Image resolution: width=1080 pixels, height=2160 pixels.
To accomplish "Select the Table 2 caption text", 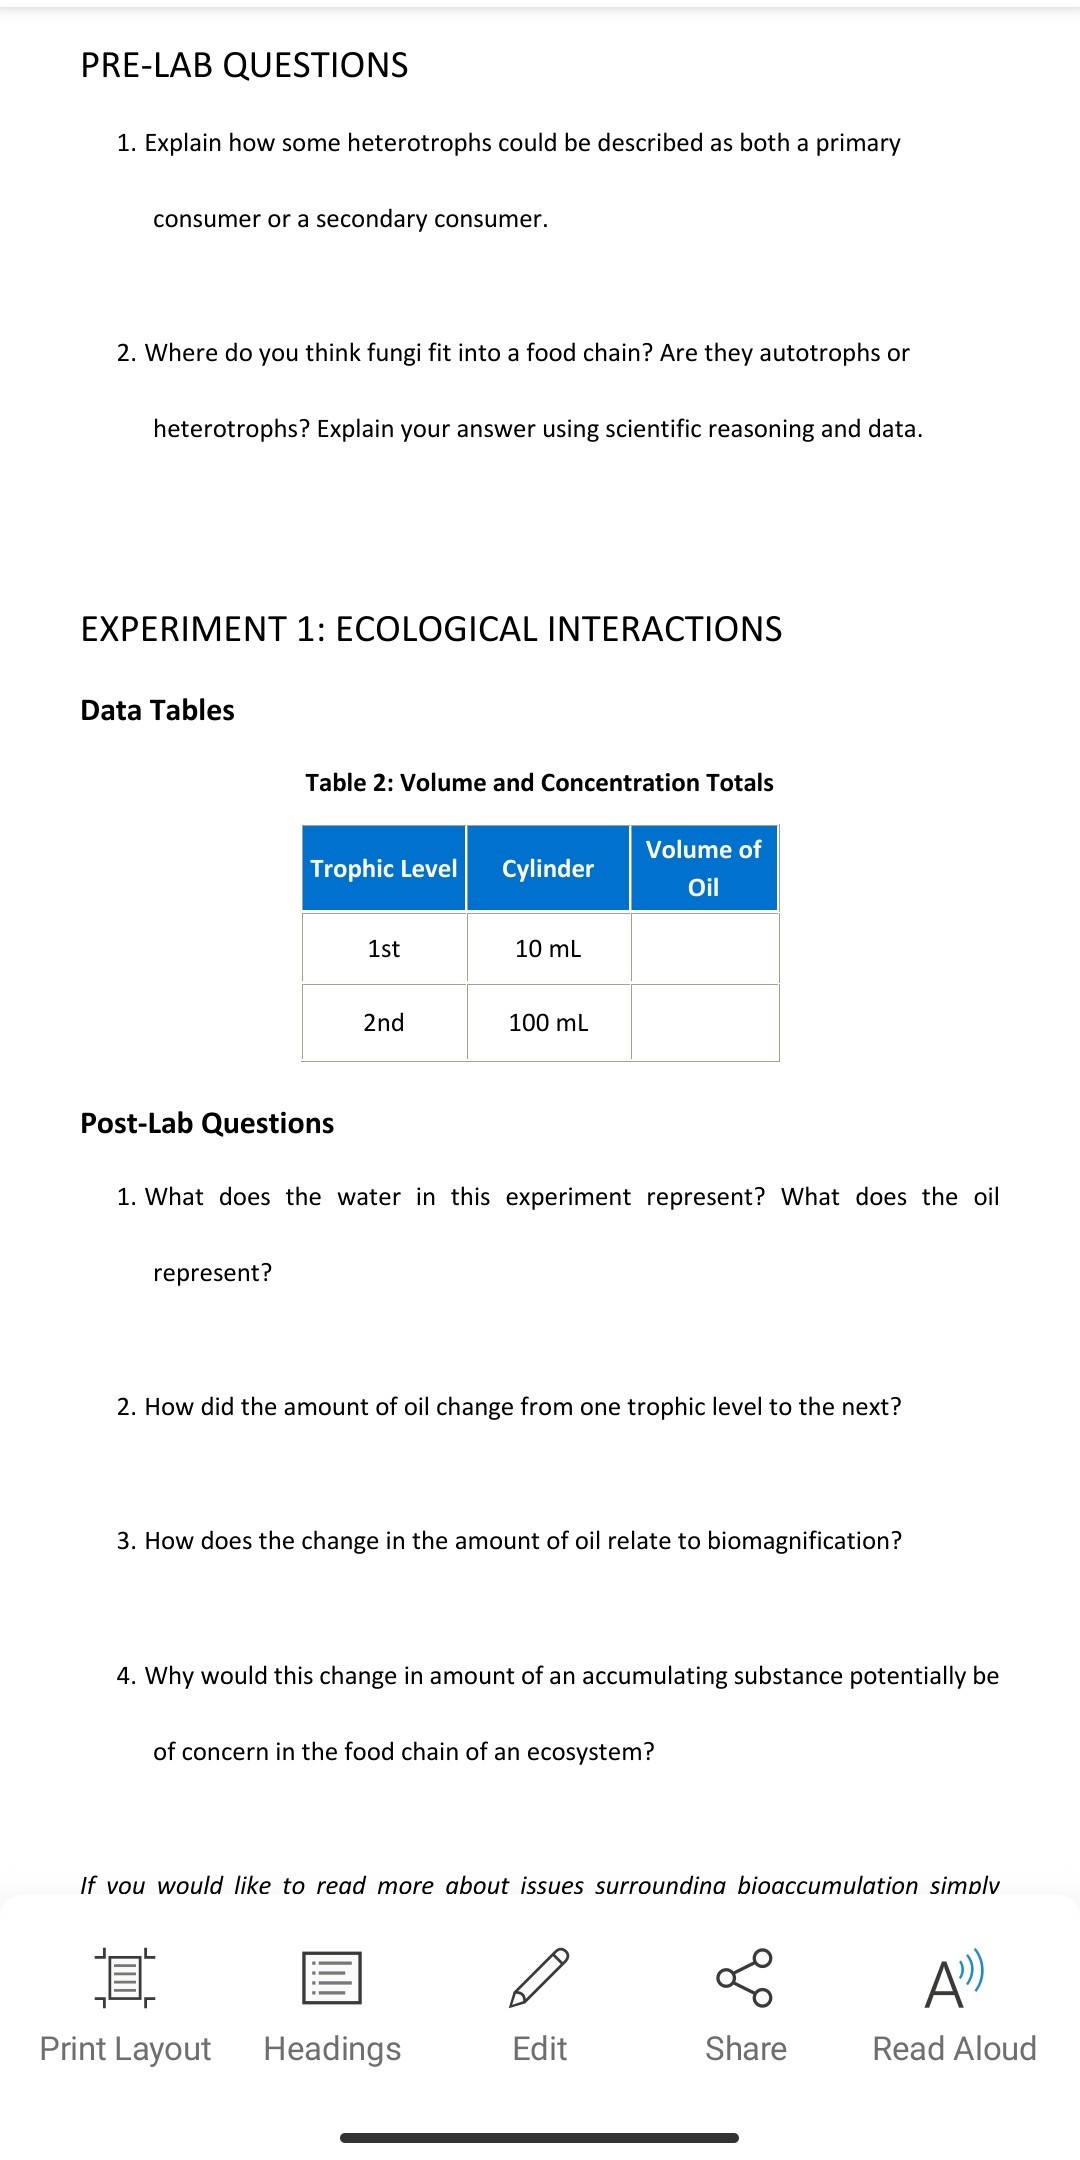I will point(540,783).
